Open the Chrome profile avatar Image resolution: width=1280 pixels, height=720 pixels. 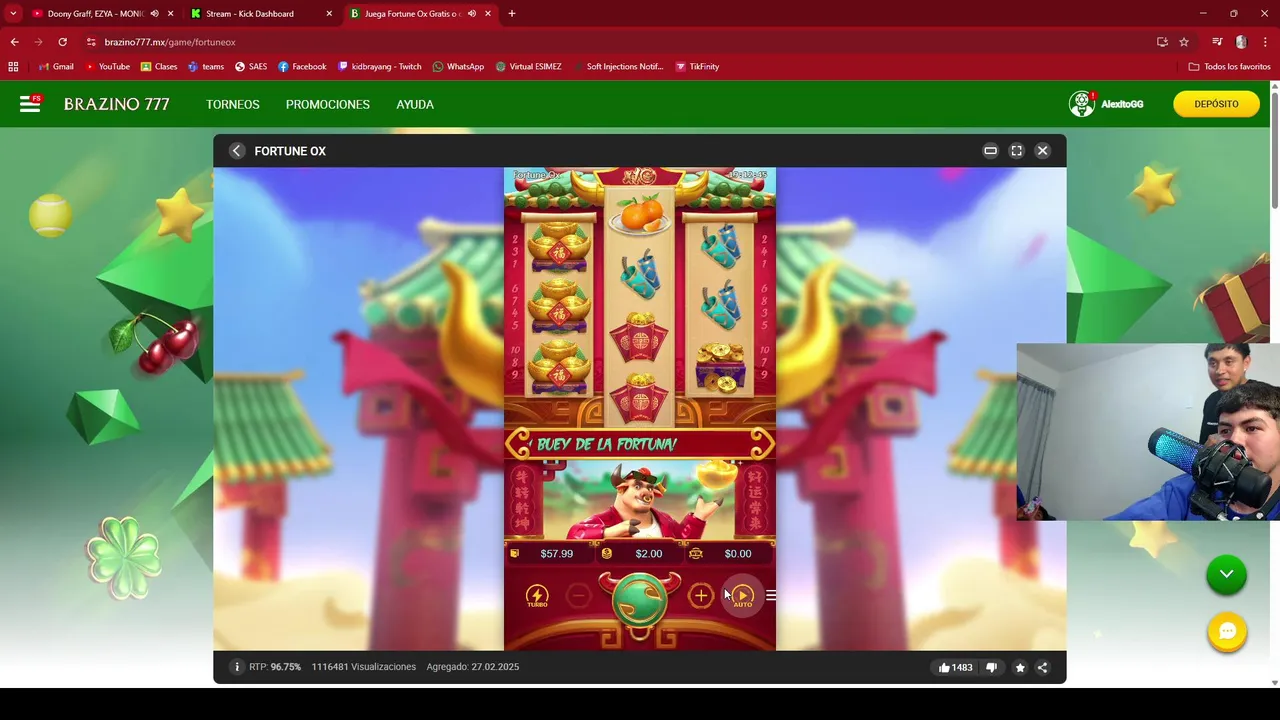click(1241, 42)
